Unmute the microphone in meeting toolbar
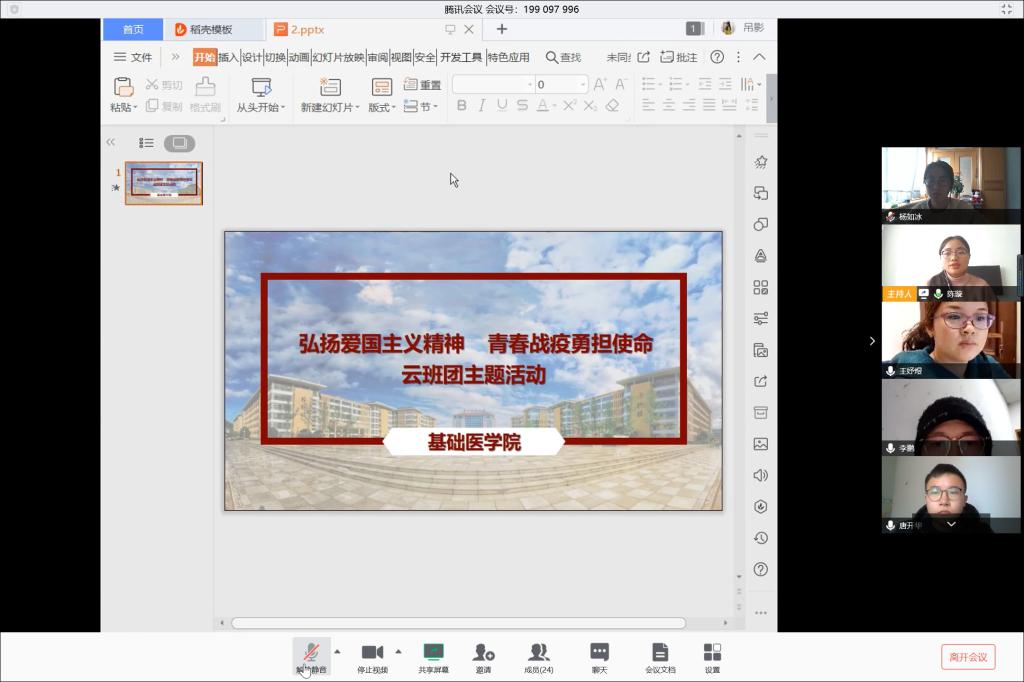This screenshot has height=682, width=1024. pos(311,653)
